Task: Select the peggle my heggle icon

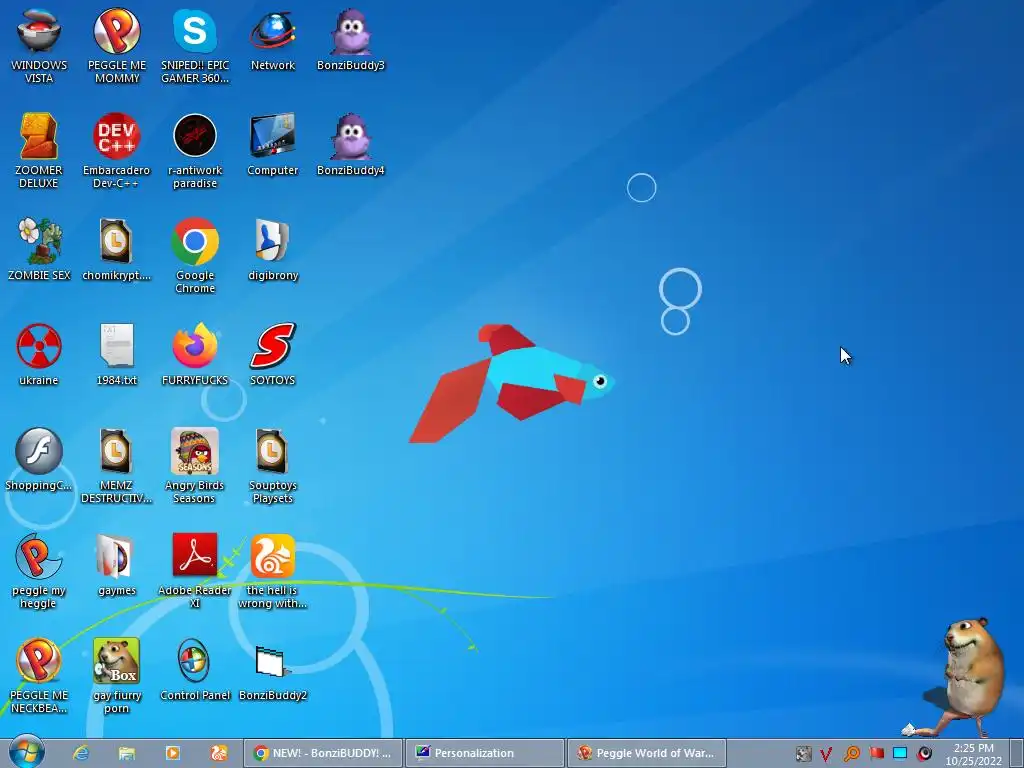Action: point(39,571)
